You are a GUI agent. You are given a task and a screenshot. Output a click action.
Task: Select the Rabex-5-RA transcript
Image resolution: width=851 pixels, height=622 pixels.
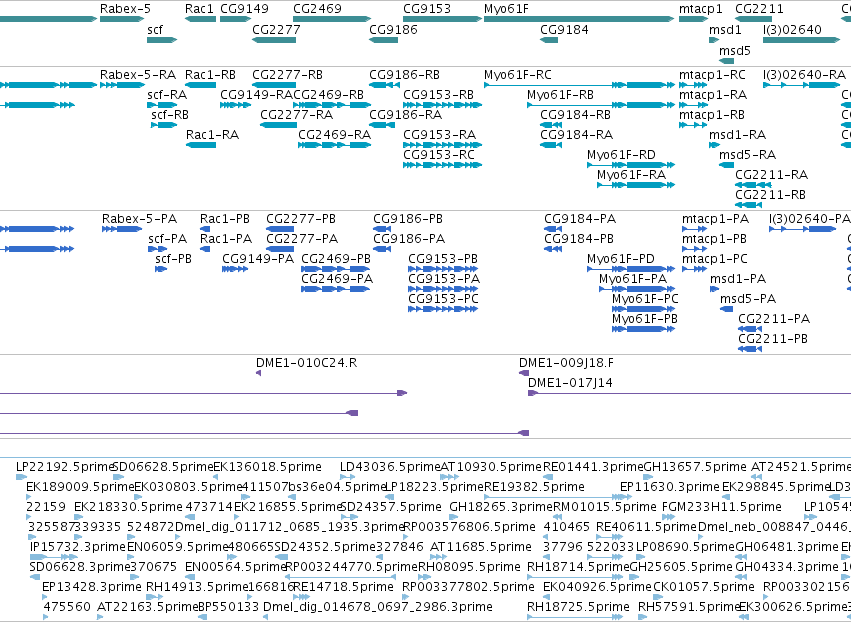122,85
